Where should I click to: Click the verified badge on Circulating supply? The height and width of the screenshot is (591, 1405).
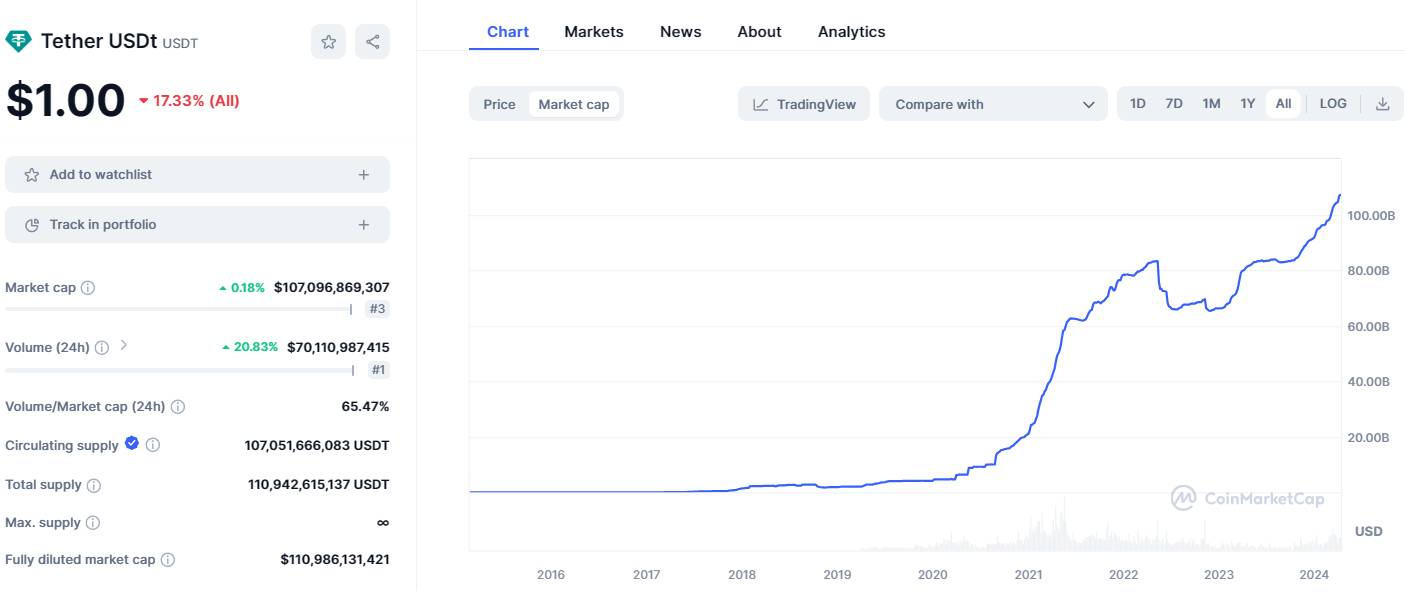132,444
